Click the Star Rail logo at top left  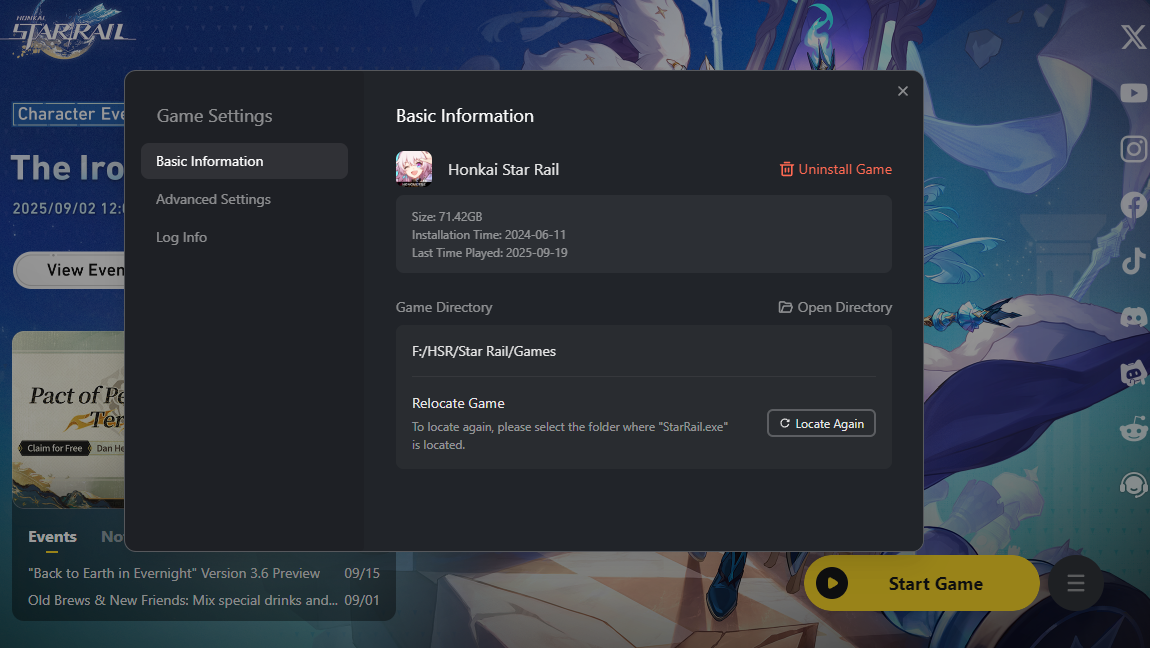[71, 31]
